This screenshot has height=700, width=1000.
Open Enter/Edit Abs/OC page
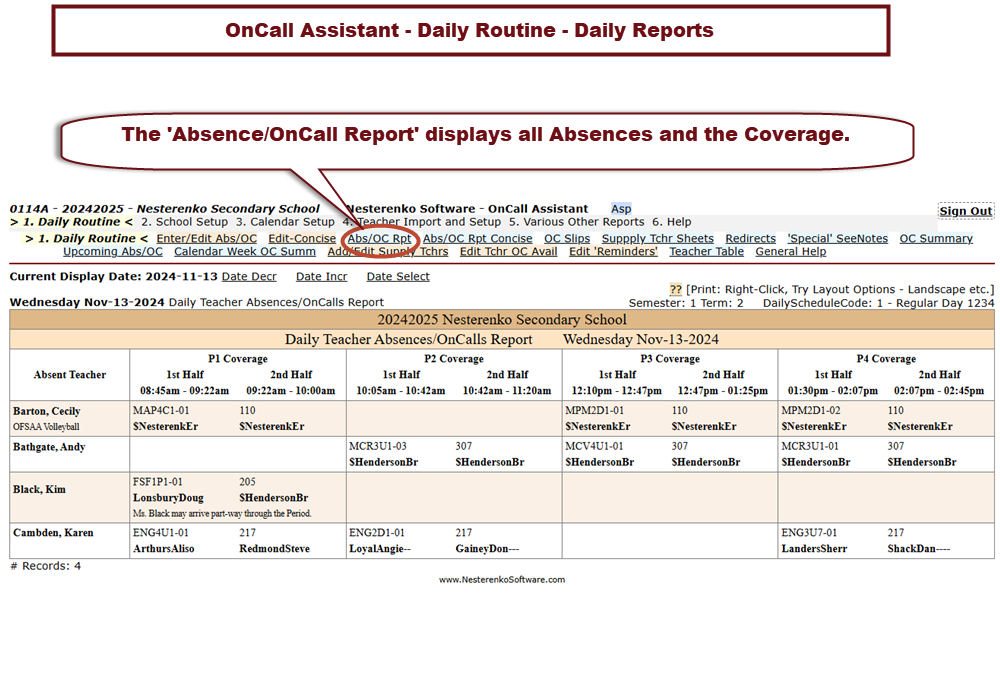206,239
